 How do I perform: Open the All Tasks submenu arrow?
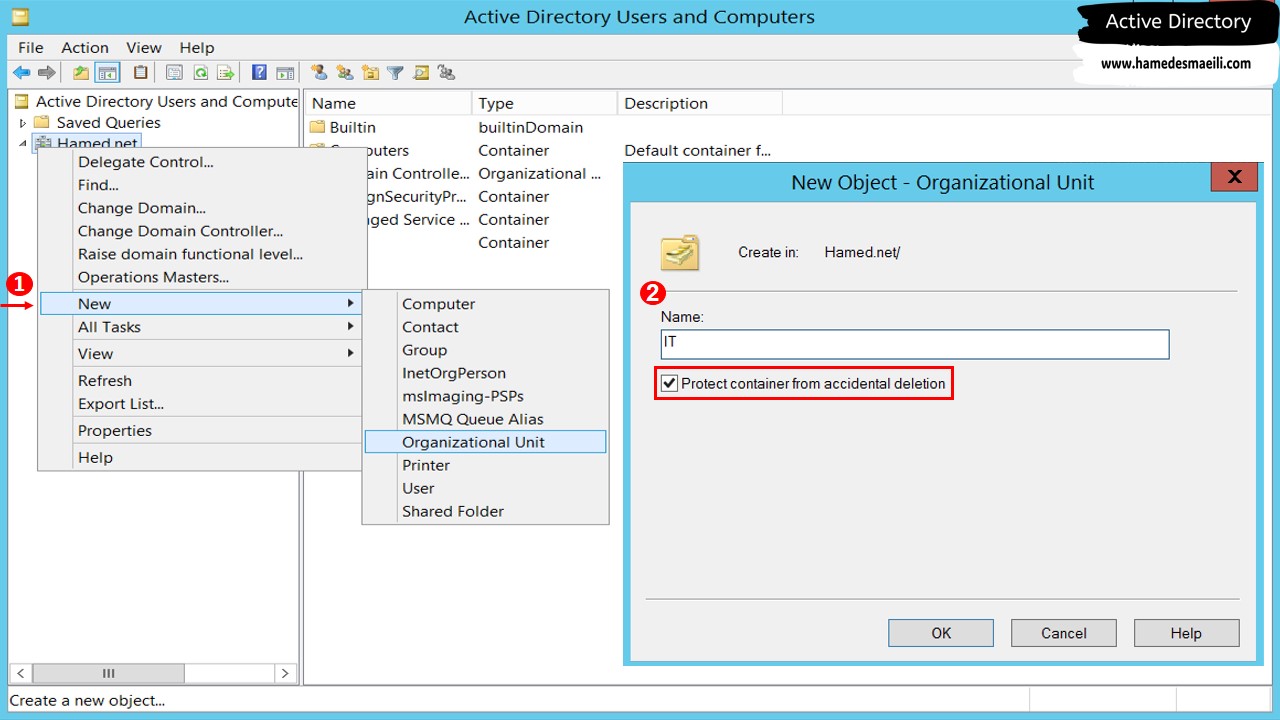(351, 326)
